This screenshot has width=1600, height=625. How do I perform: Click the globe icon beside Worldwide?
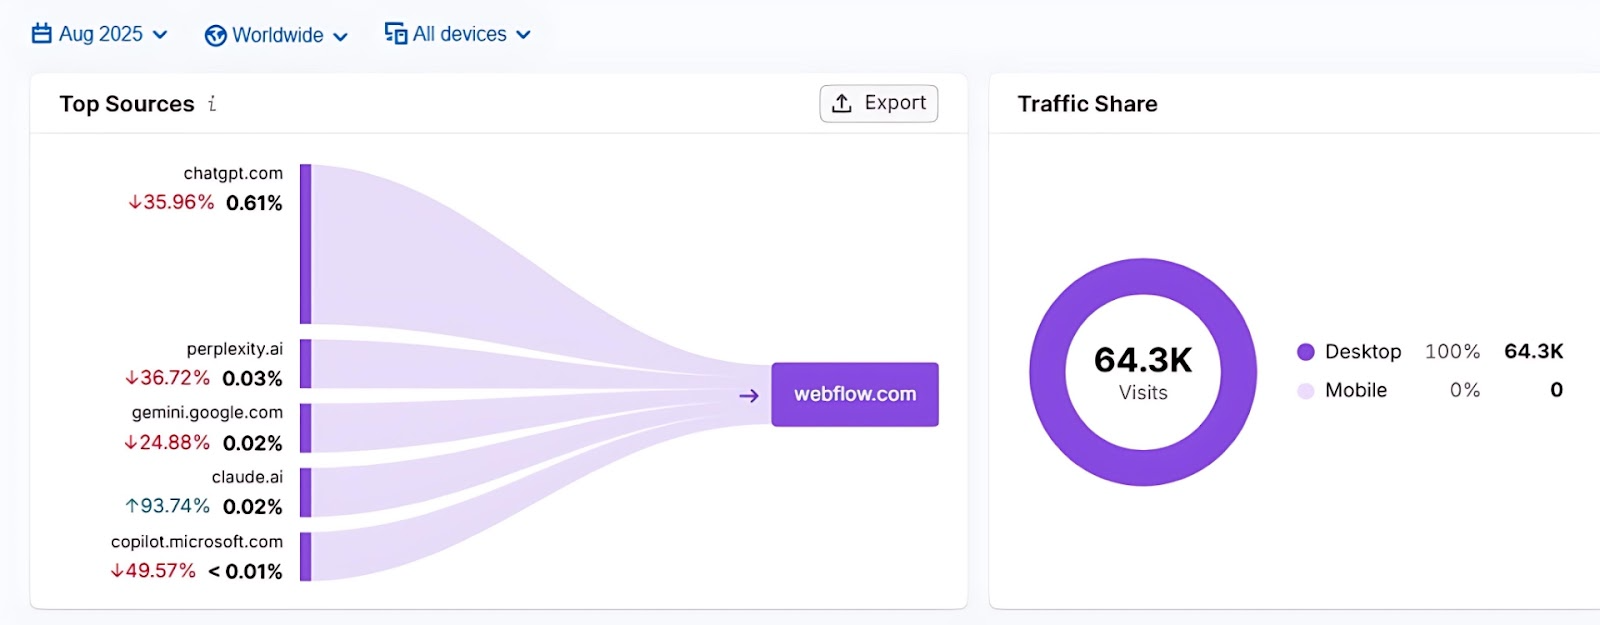(215, 36)
